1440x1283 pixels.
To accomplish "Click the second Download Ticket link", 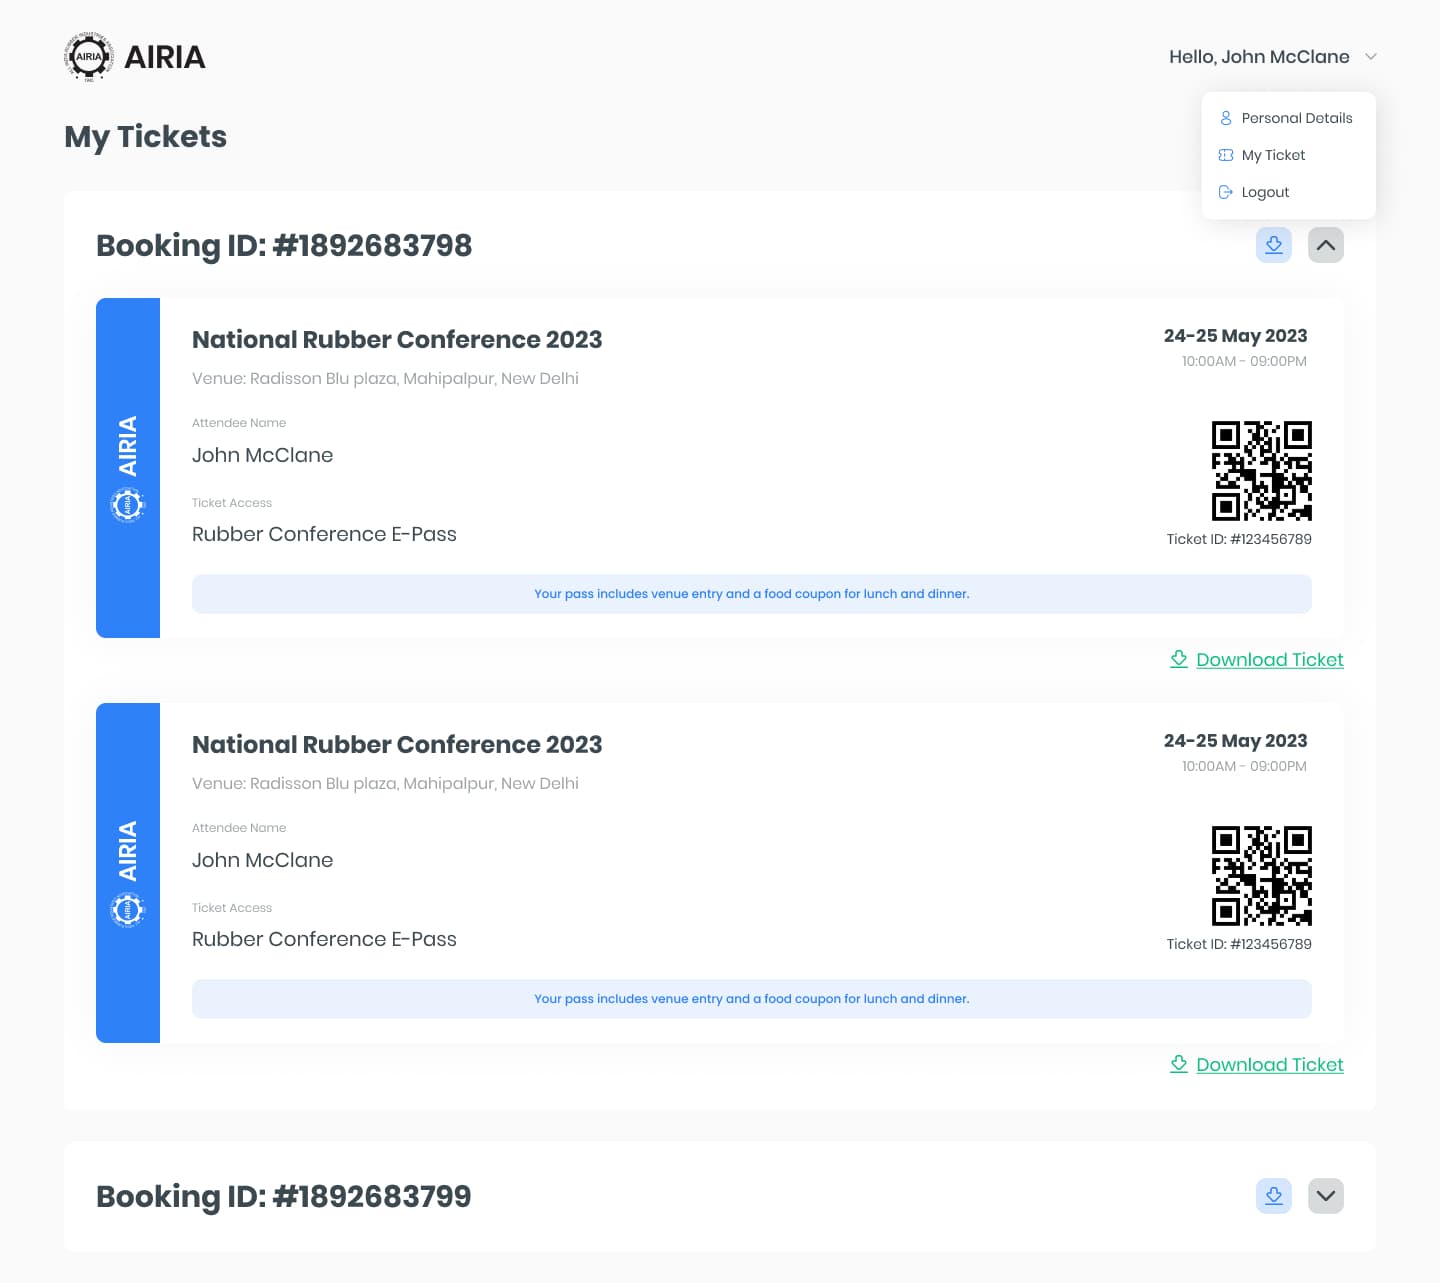I will tap(1270, 1064).
